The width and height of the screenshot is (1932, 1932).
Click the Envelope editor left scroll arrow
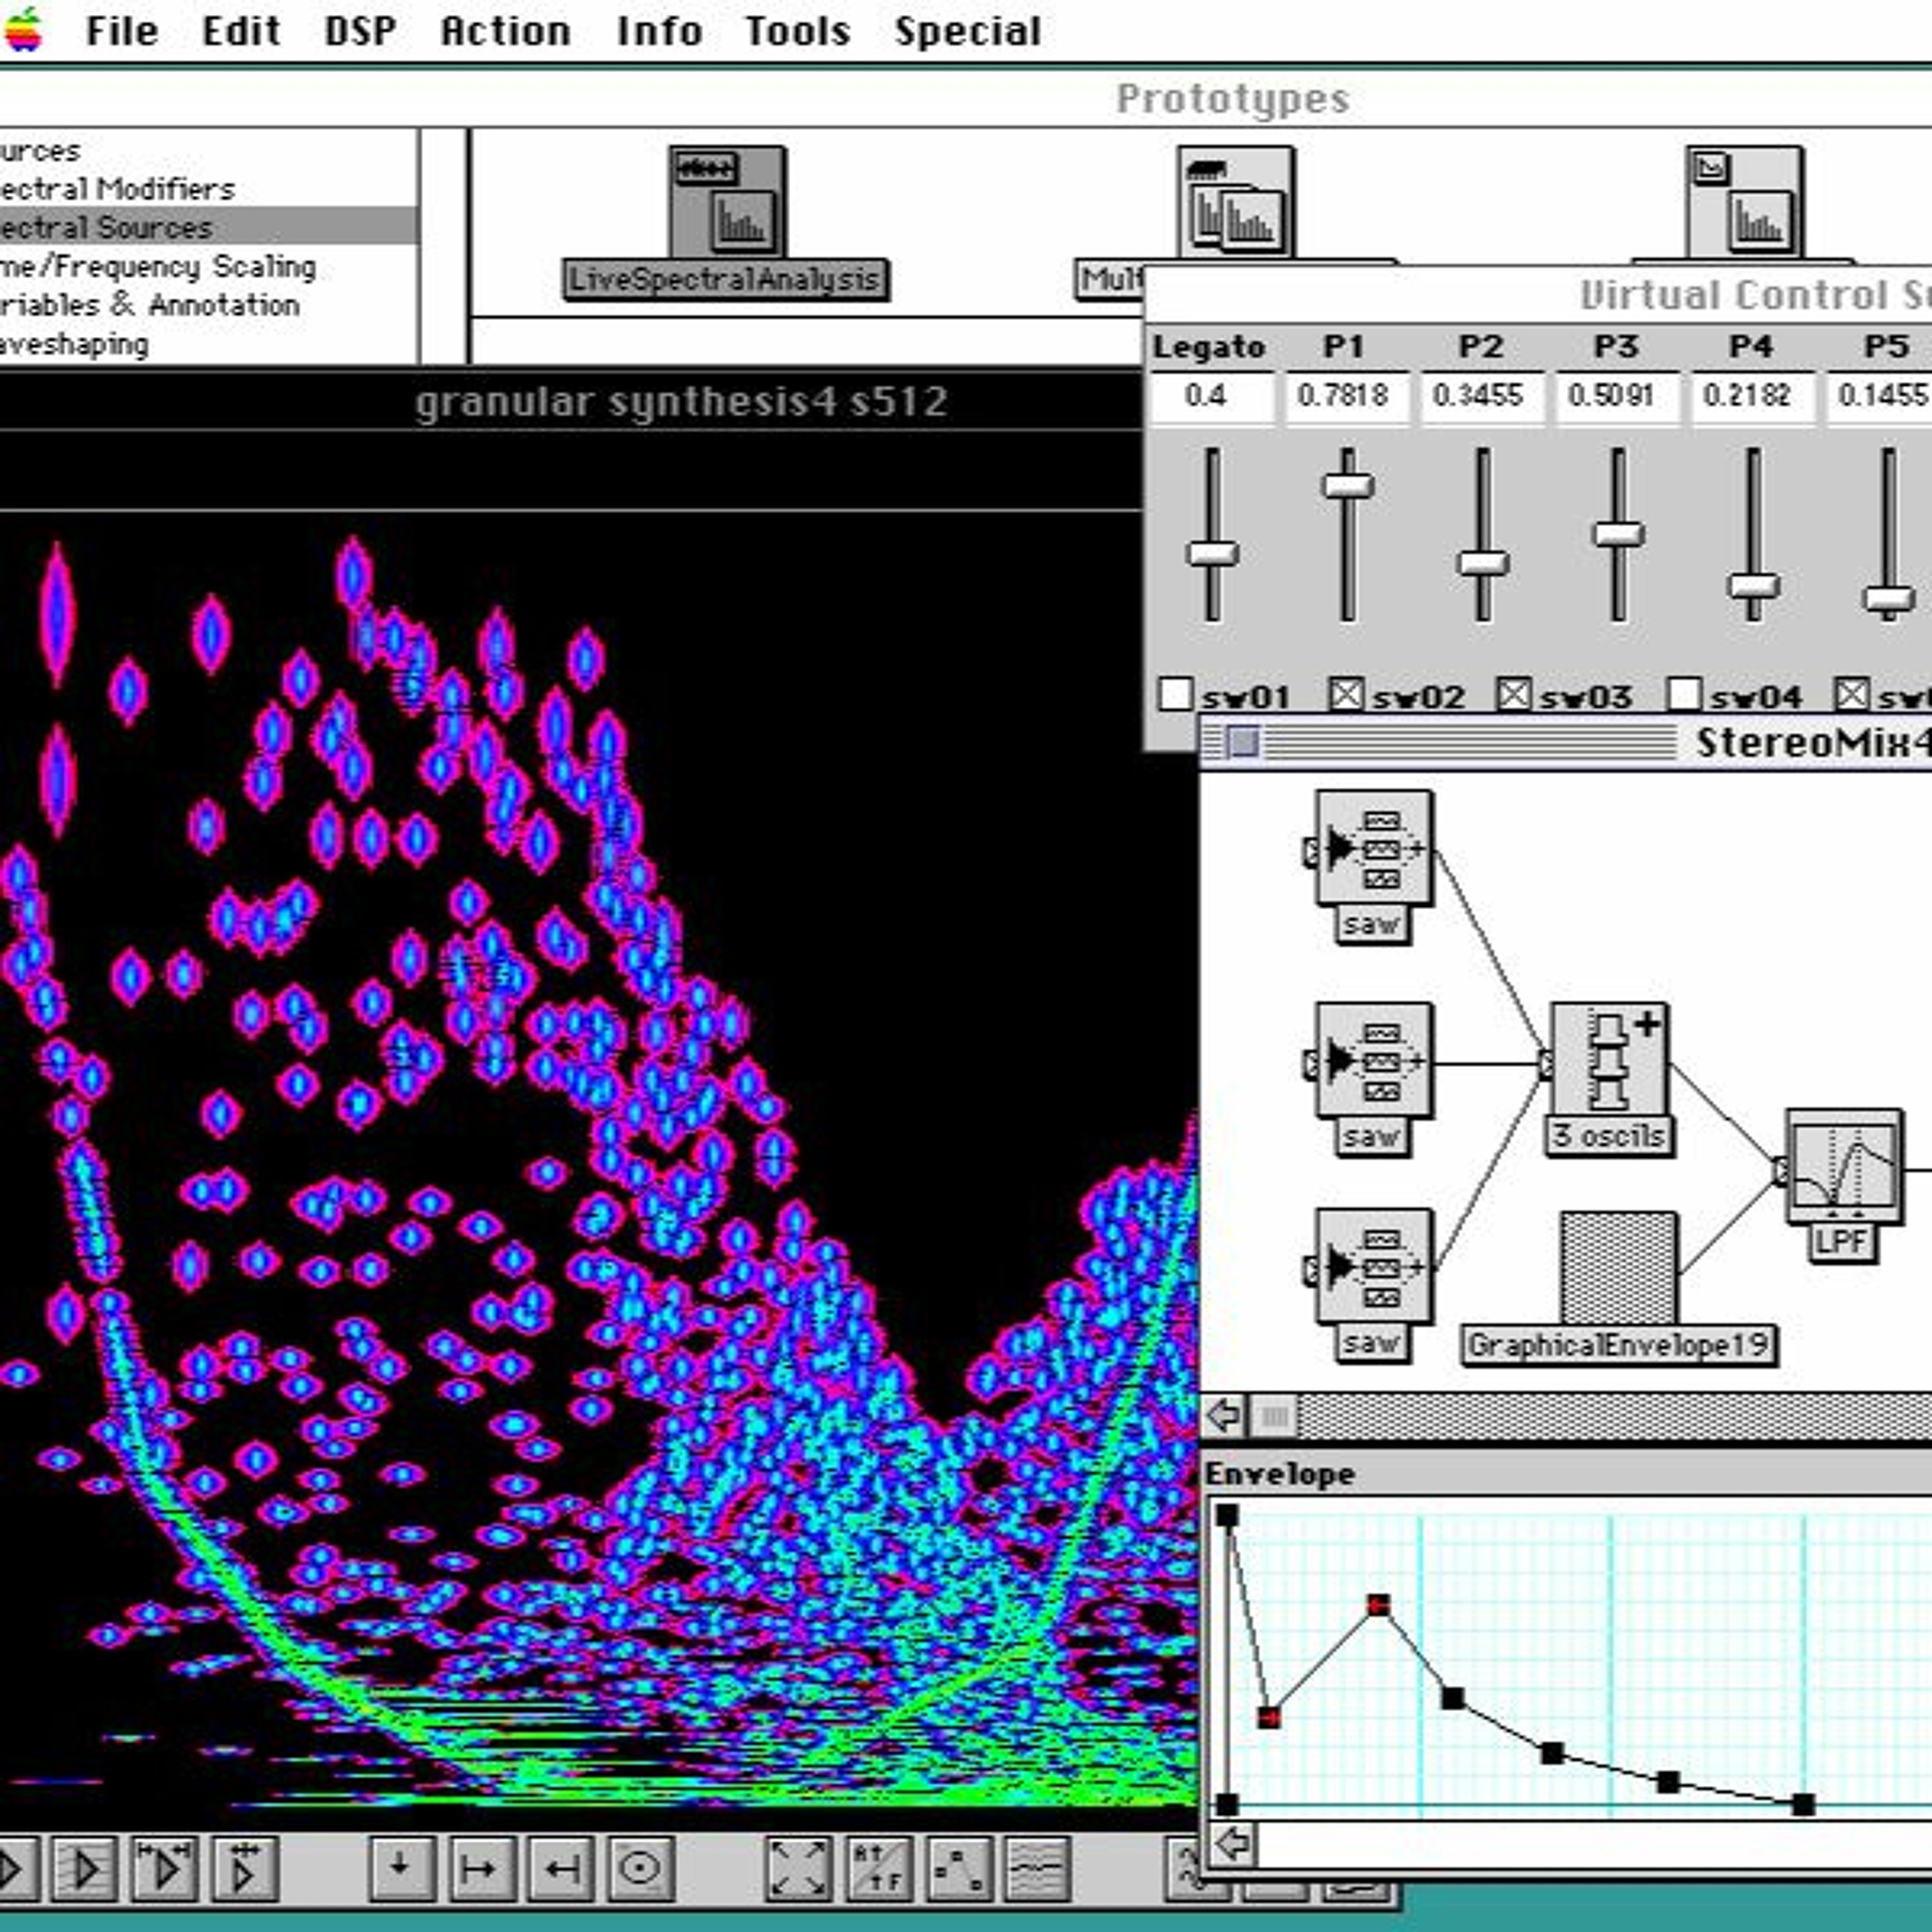(1232, 1843)
